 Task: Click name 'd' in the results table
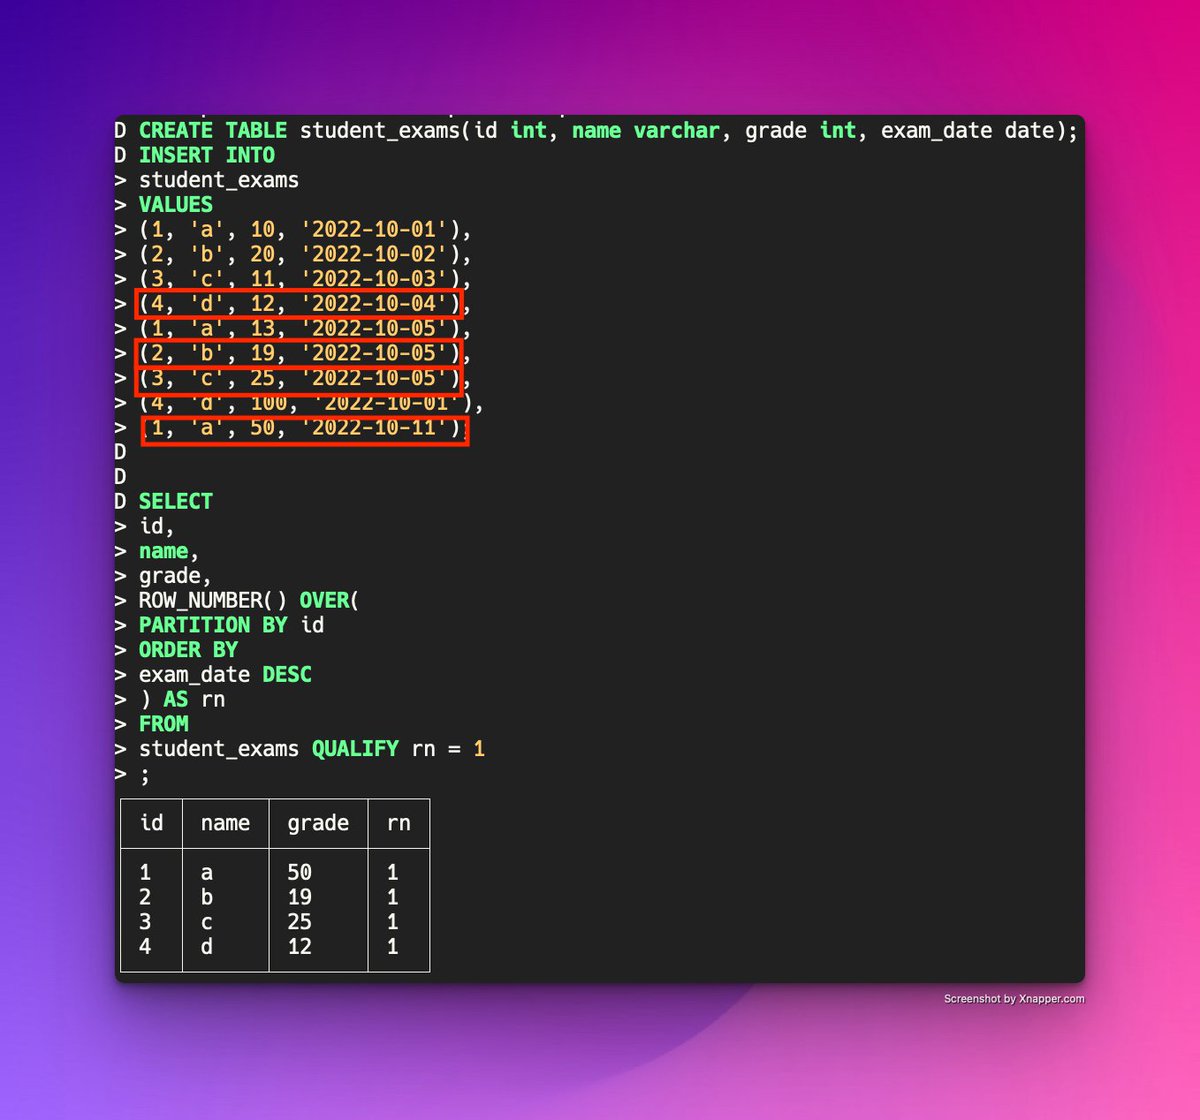tap(207, 945)
